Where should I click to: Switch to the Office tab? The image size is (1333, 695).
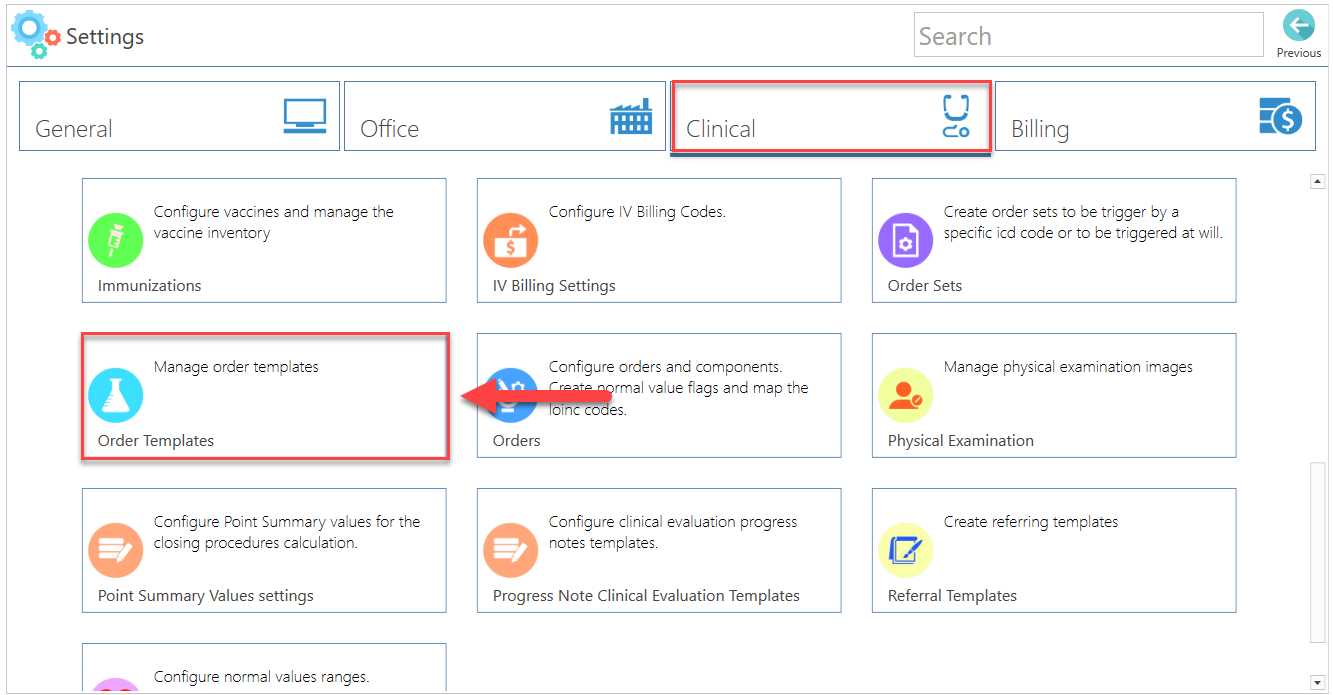505,116
